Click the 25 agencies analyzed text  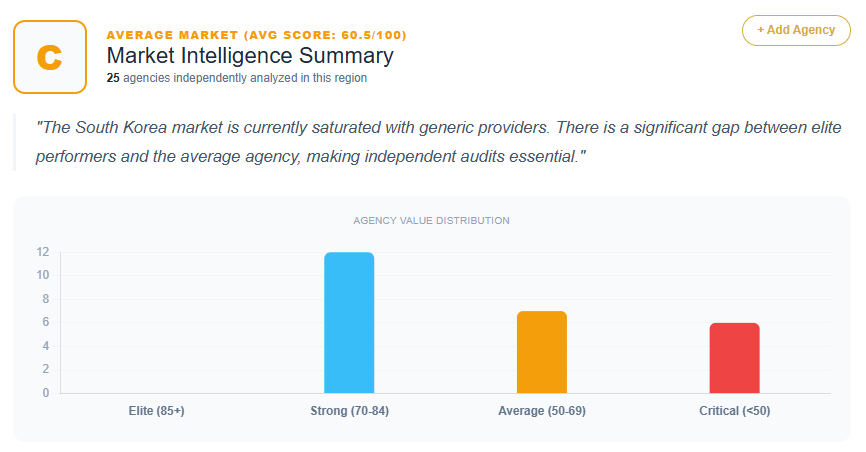(x=237, y=78)
